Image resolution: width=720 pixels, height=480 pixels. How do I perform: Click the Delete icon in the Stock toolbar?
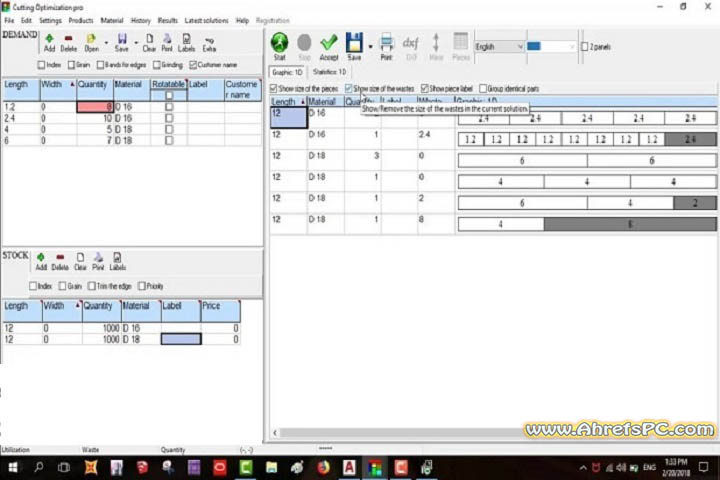coord(60,257)
